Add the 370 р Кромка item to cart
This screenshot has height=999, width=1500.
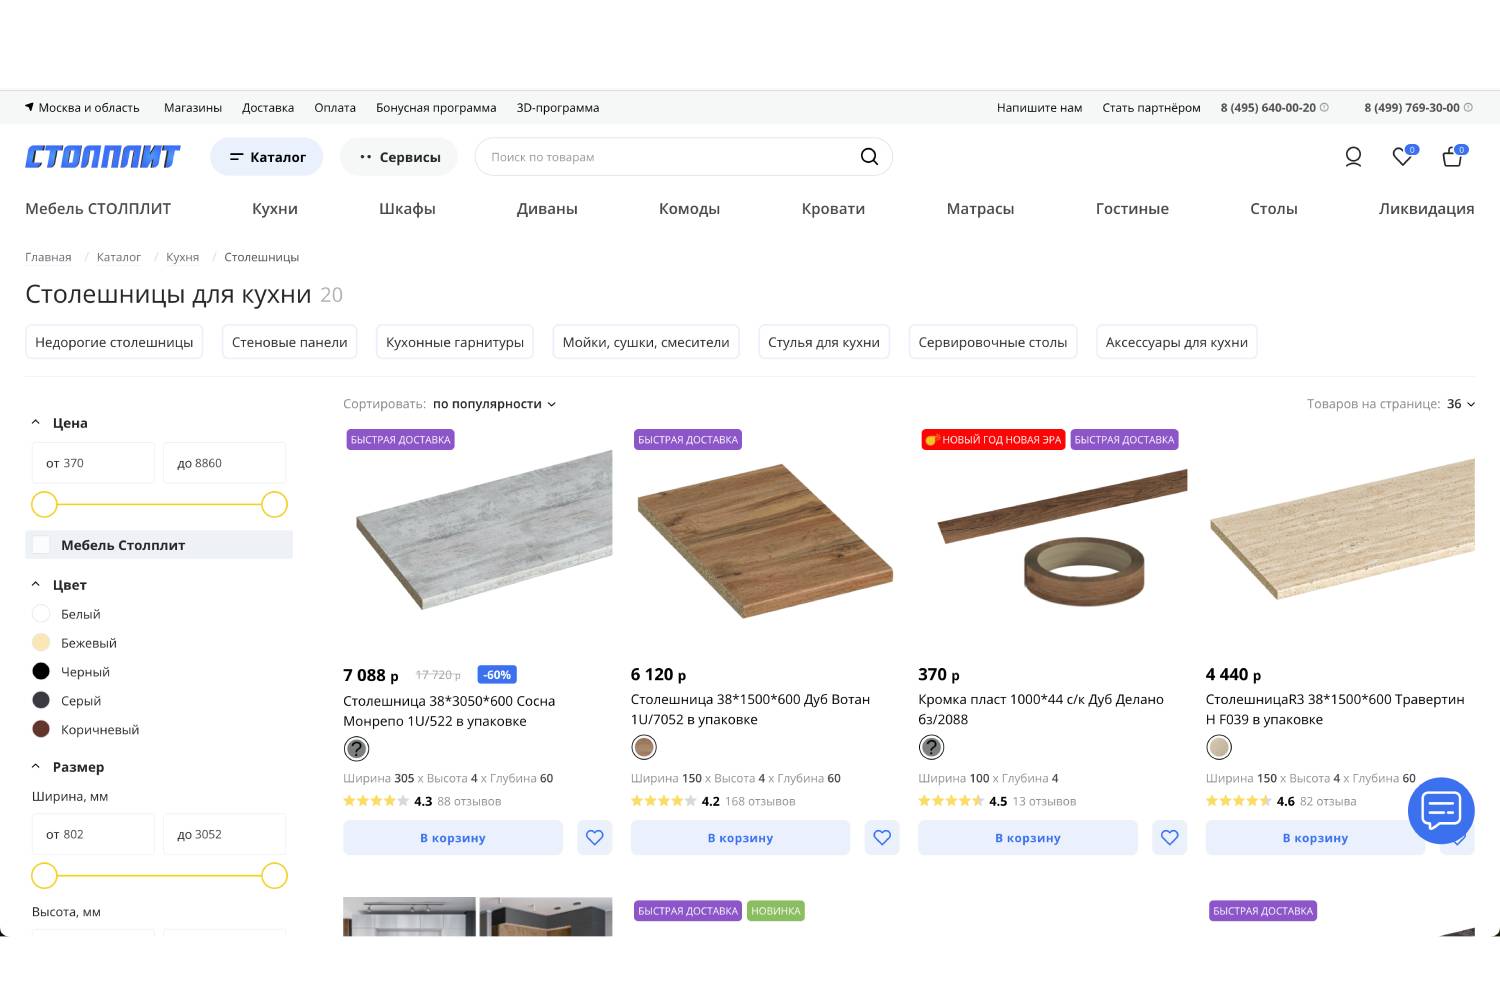point(1027,838)
